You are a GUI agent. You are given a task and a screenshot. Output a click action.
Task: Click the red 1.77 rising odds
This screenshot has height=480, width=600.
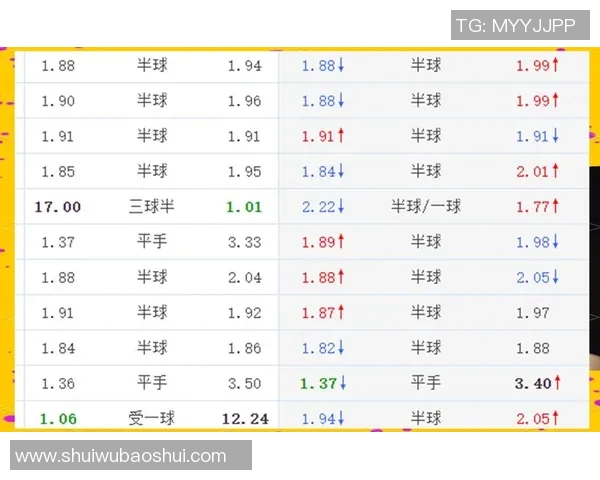tap(537, 207)
